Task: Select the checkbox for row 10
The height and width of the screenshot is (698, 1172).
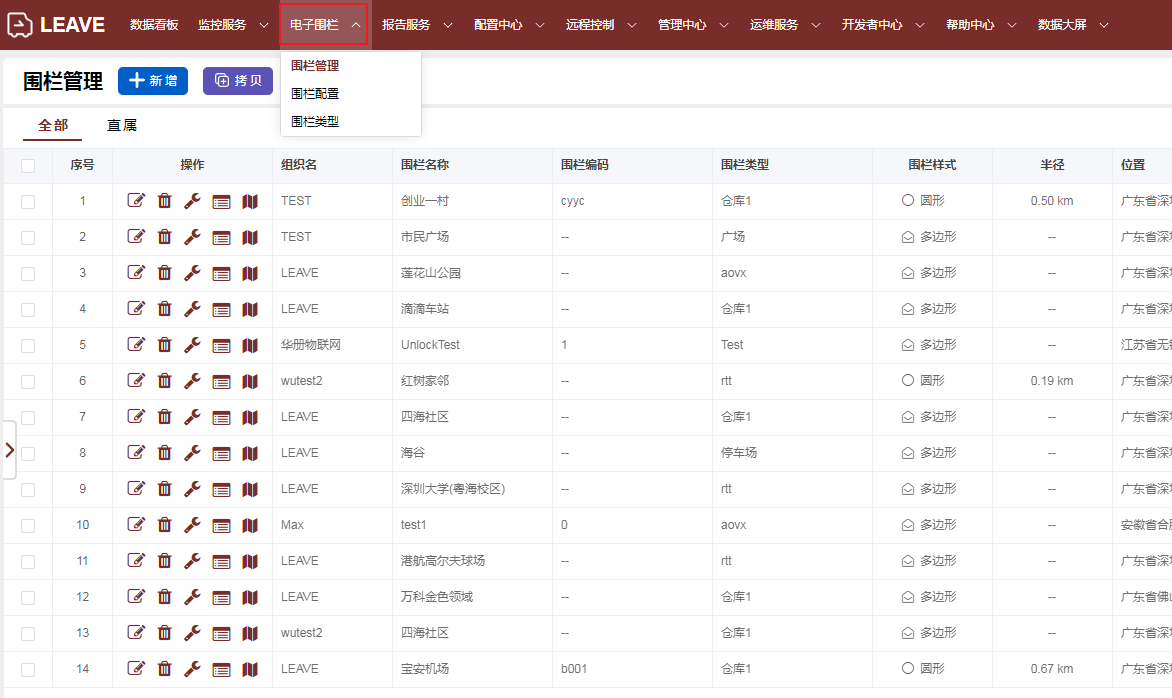Action: tap(28, 525)
